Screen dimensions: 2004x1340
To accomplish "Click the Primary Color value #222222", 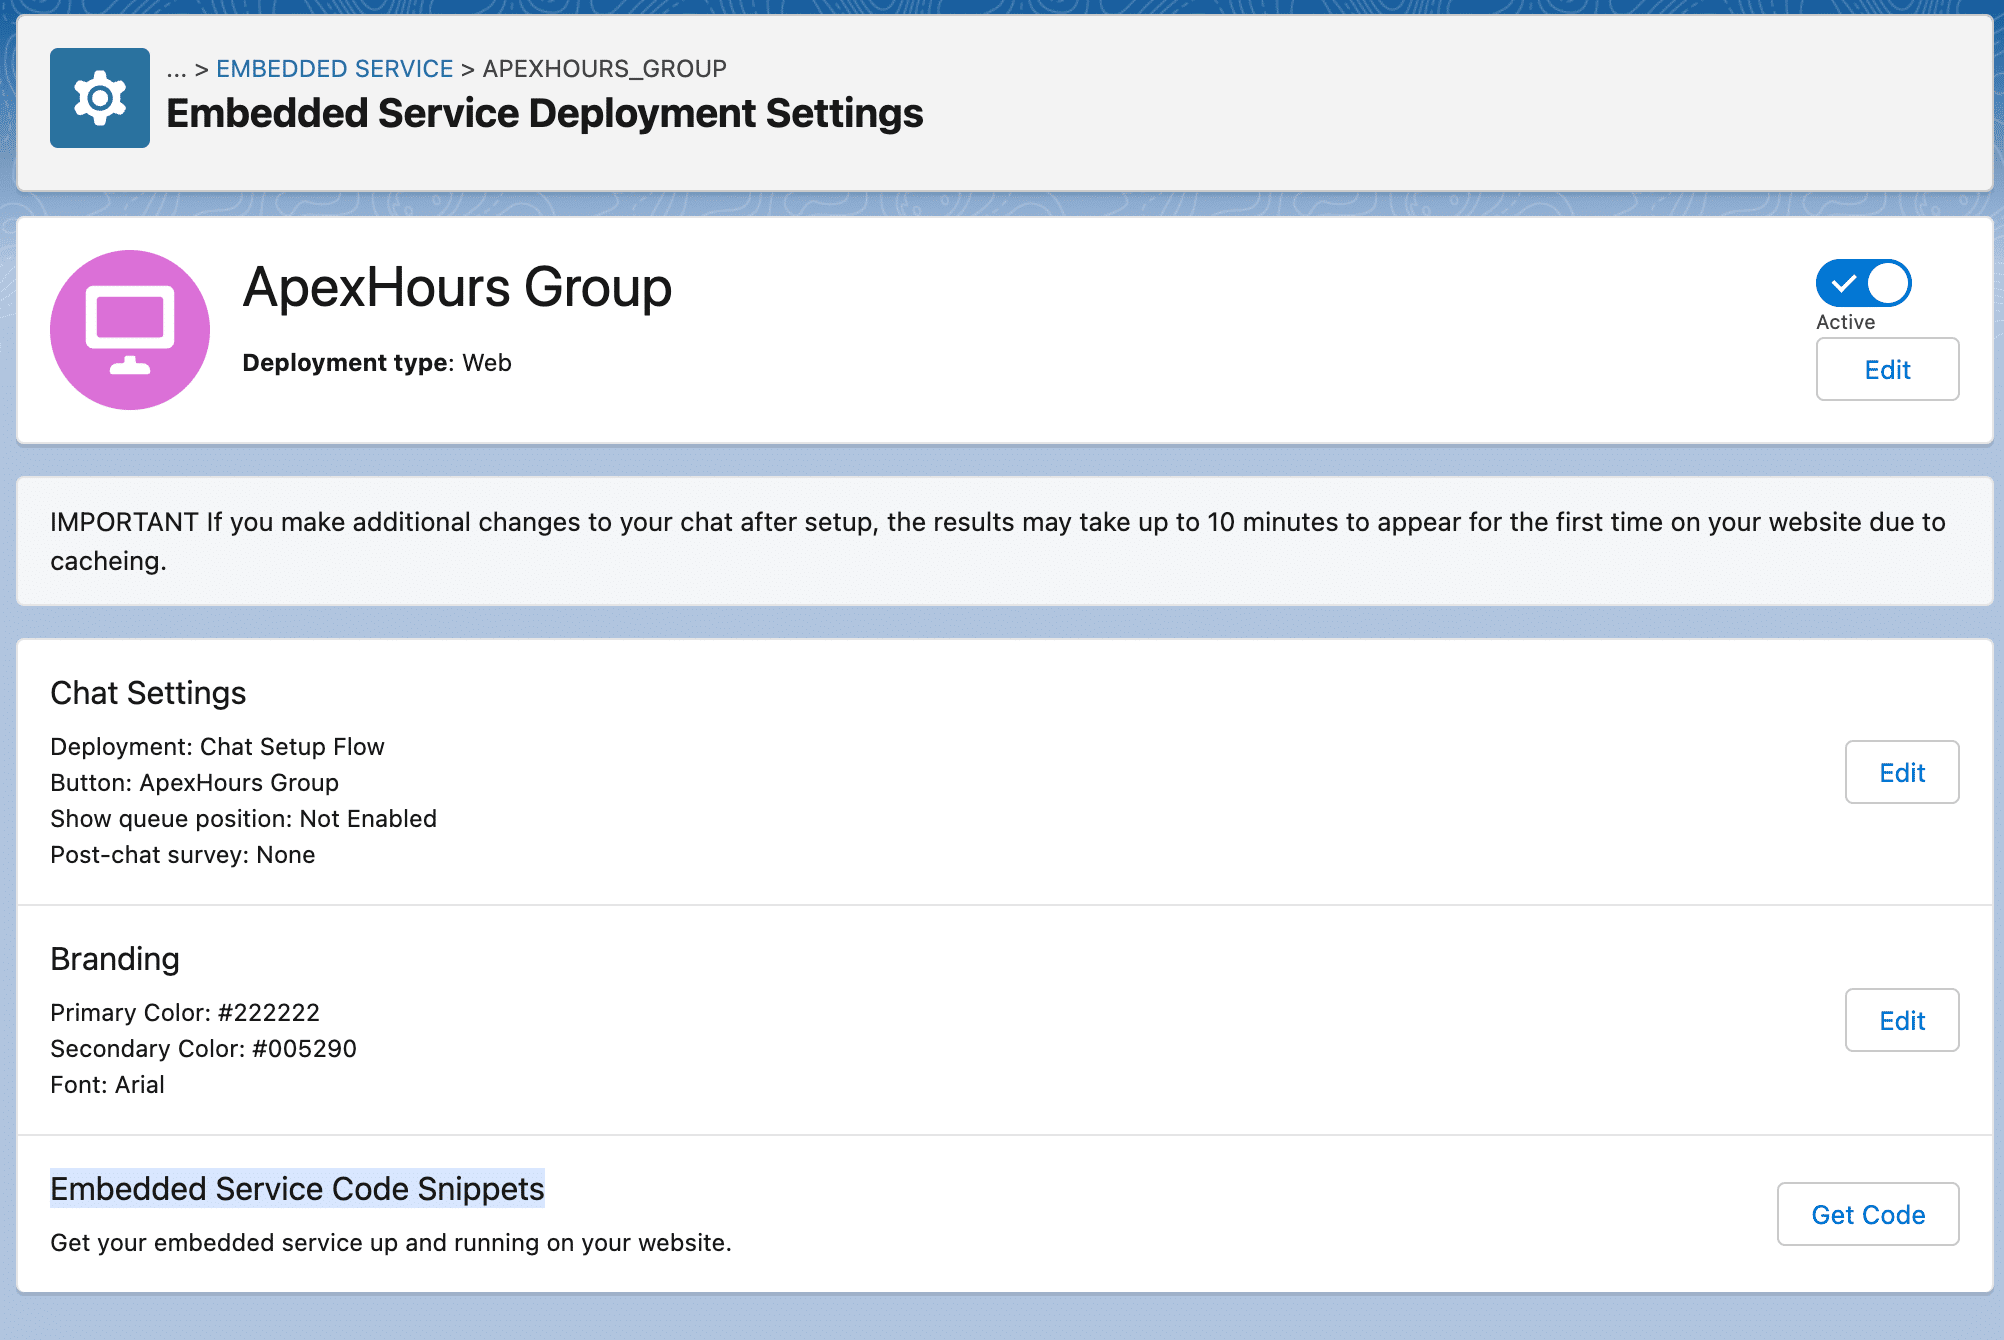I will pyautogui.click(x=270, y=1012).
